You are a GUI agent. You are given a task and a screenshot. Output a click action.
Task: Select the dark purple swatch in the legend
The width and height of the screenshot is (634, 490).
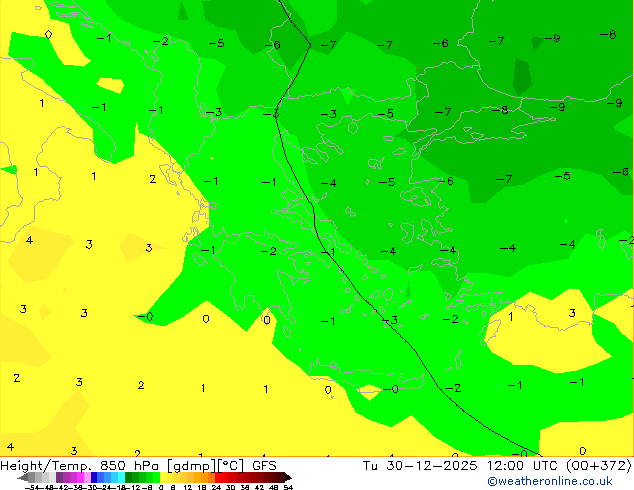click(x=59, y=477)
